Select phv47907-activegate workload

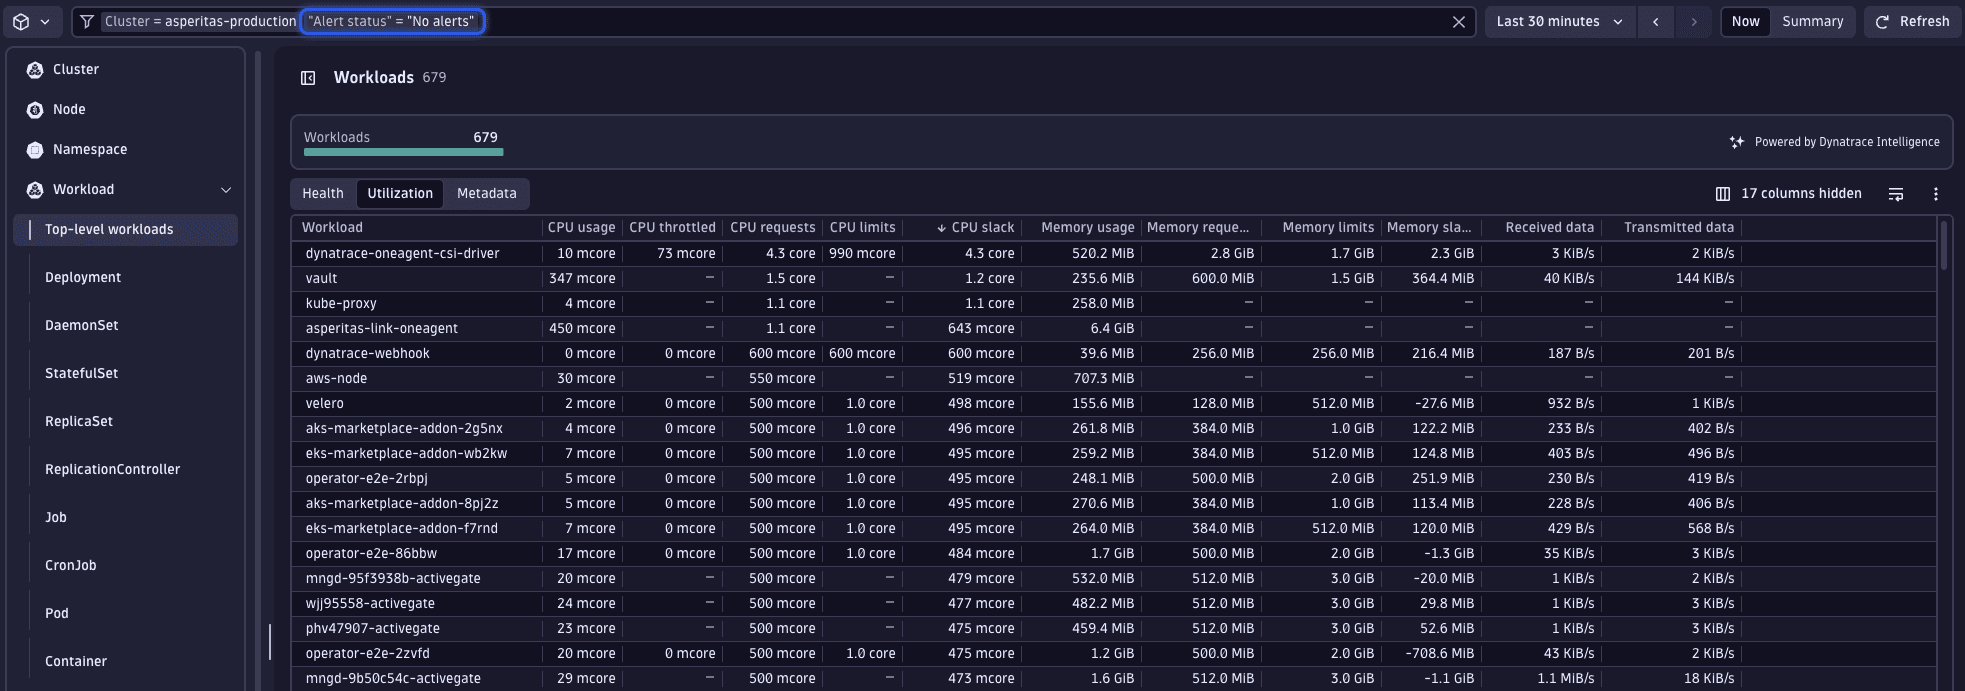click(x=373, y=629)
